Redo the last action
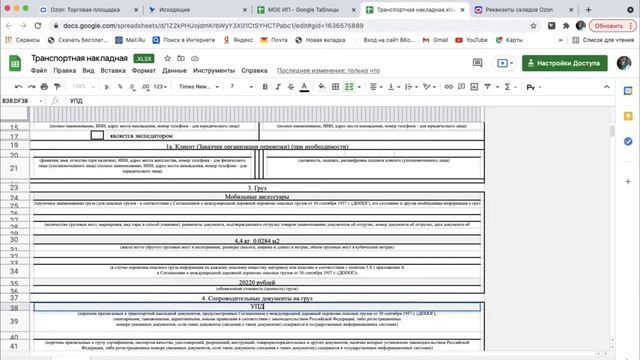640x360 pixels. [31, 87]
